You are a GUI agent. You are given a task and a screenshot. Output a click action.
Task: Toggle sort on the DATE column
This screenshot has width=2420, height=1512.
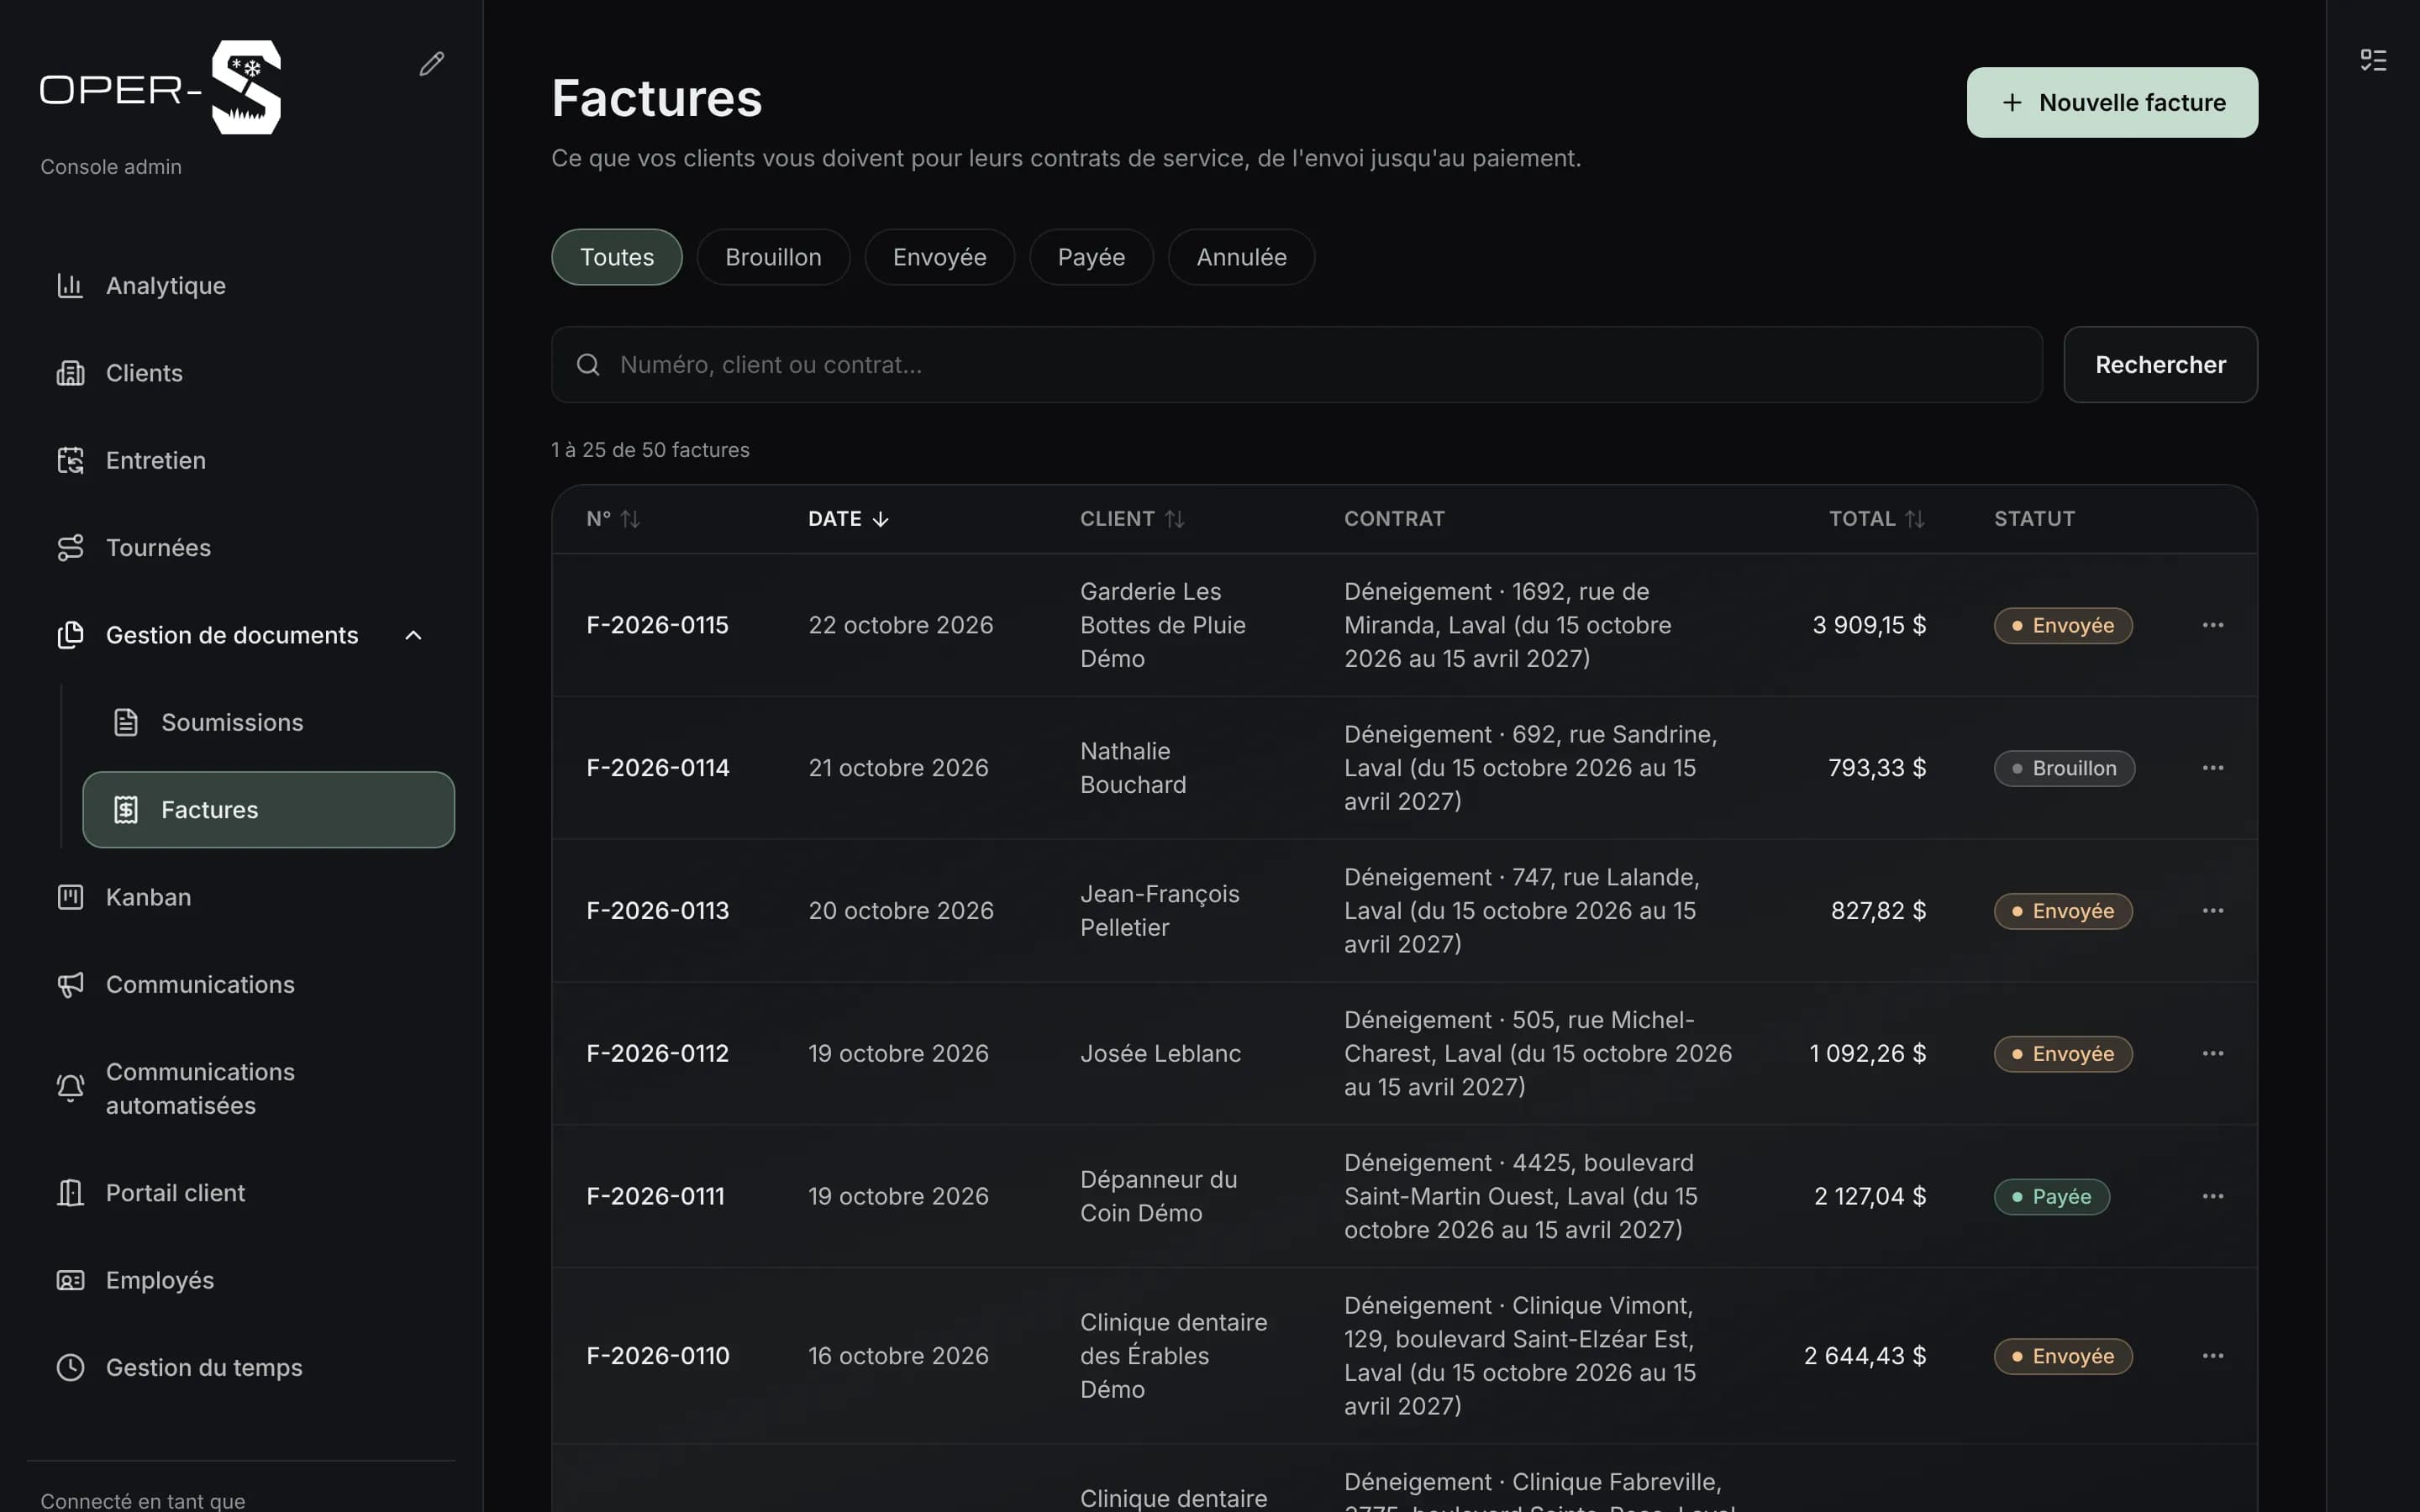tap(848, 519)
